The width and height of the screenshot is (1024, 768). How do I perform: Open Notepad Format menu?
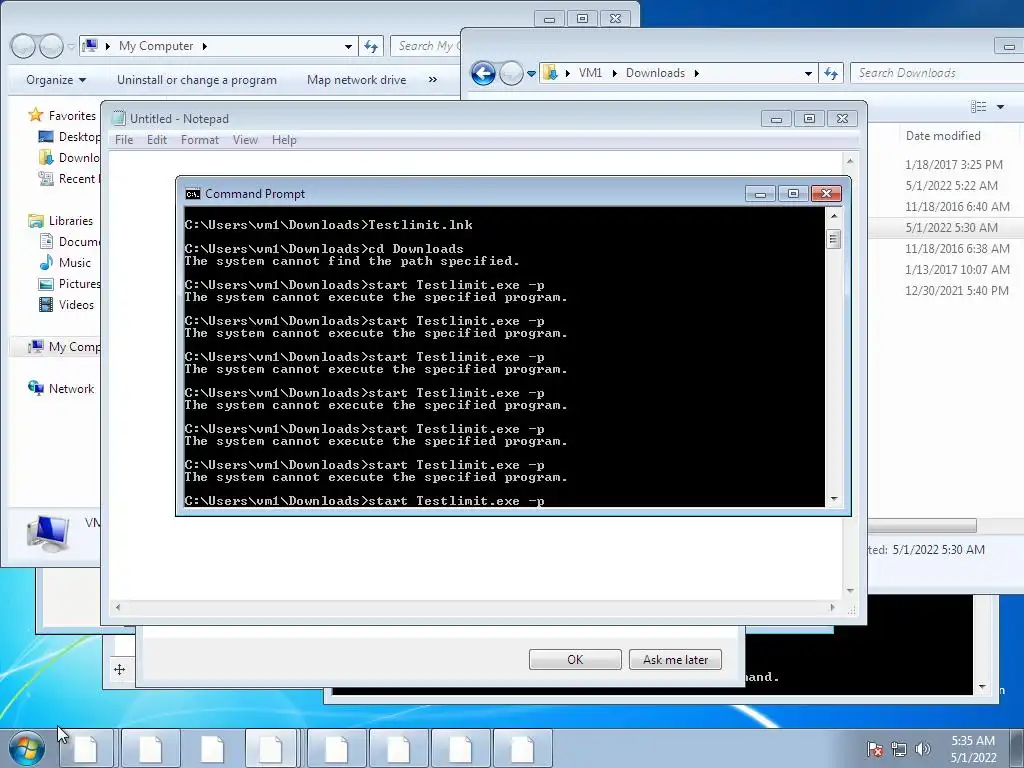click(x=200, y=140)
